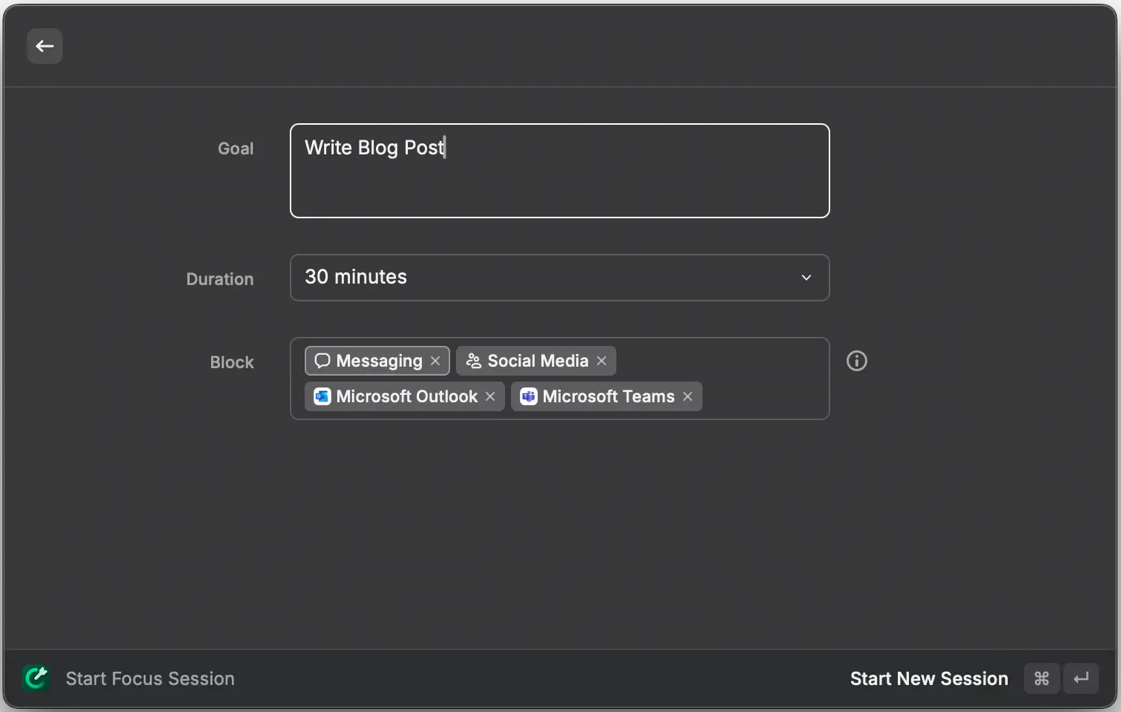
Task: Click the back arrow button
Action: (x=45, y=46)
